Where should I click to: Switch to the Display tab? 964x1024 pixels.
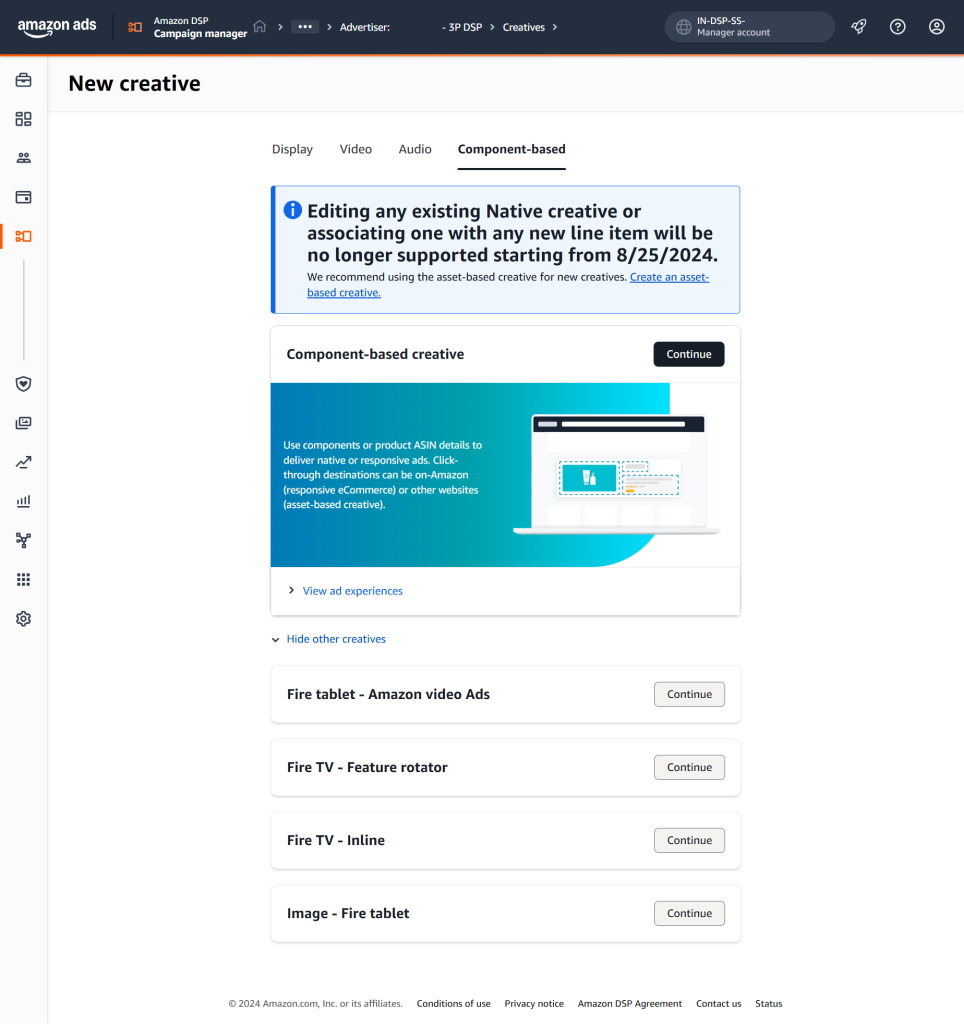pyautogui.click(x=292, y=150)
